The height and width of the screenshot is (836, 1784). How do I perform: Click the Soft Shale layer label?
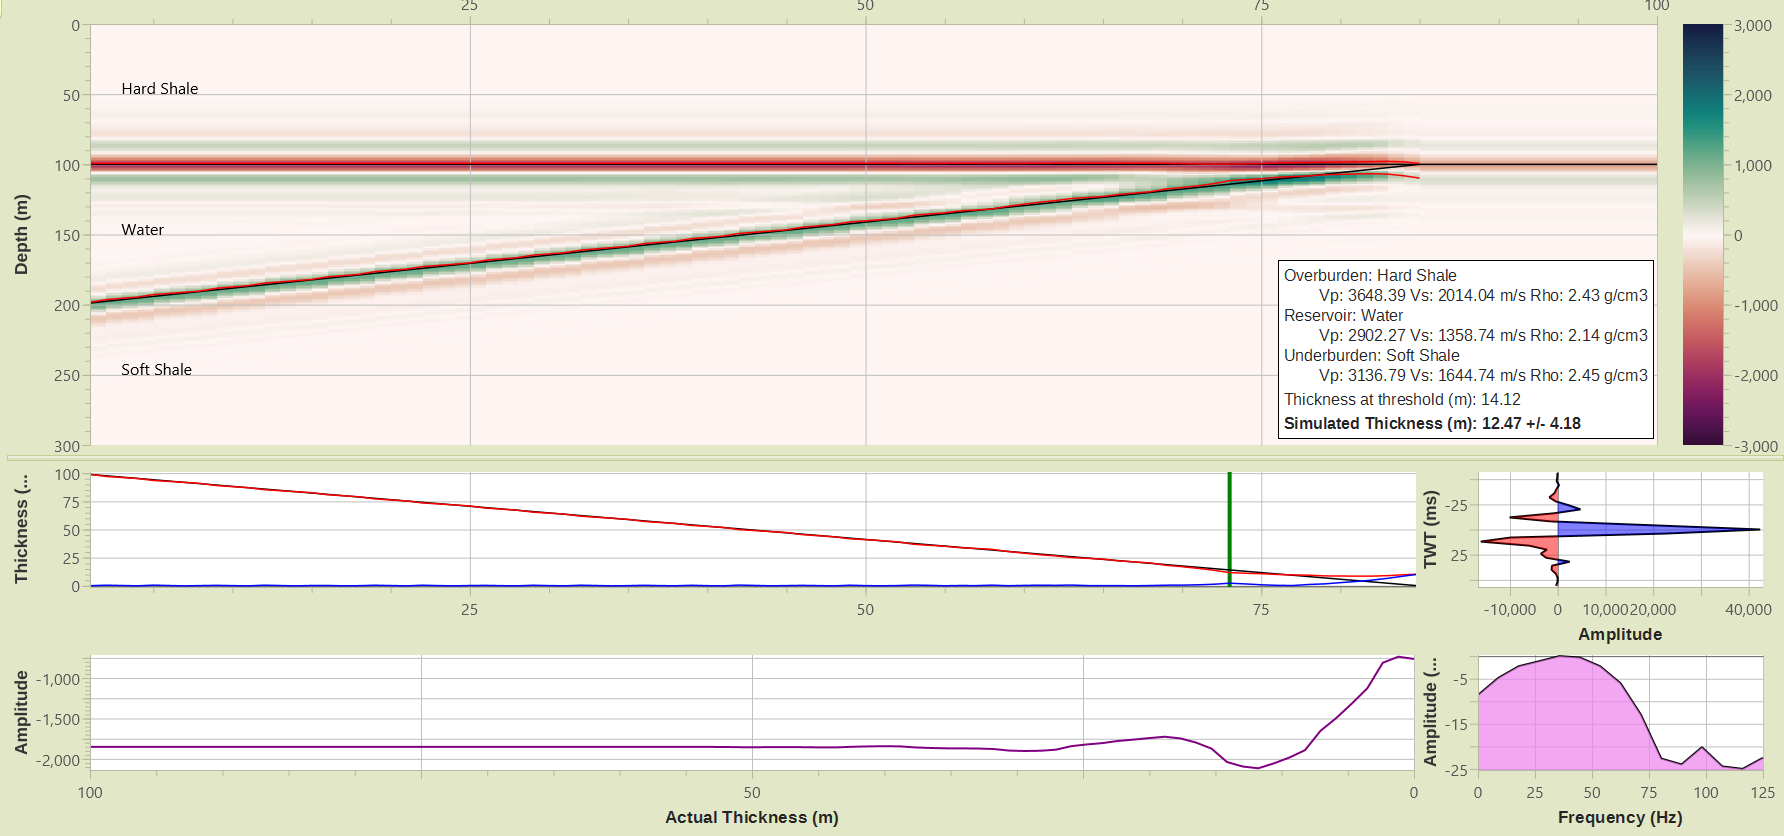point(157,370)
